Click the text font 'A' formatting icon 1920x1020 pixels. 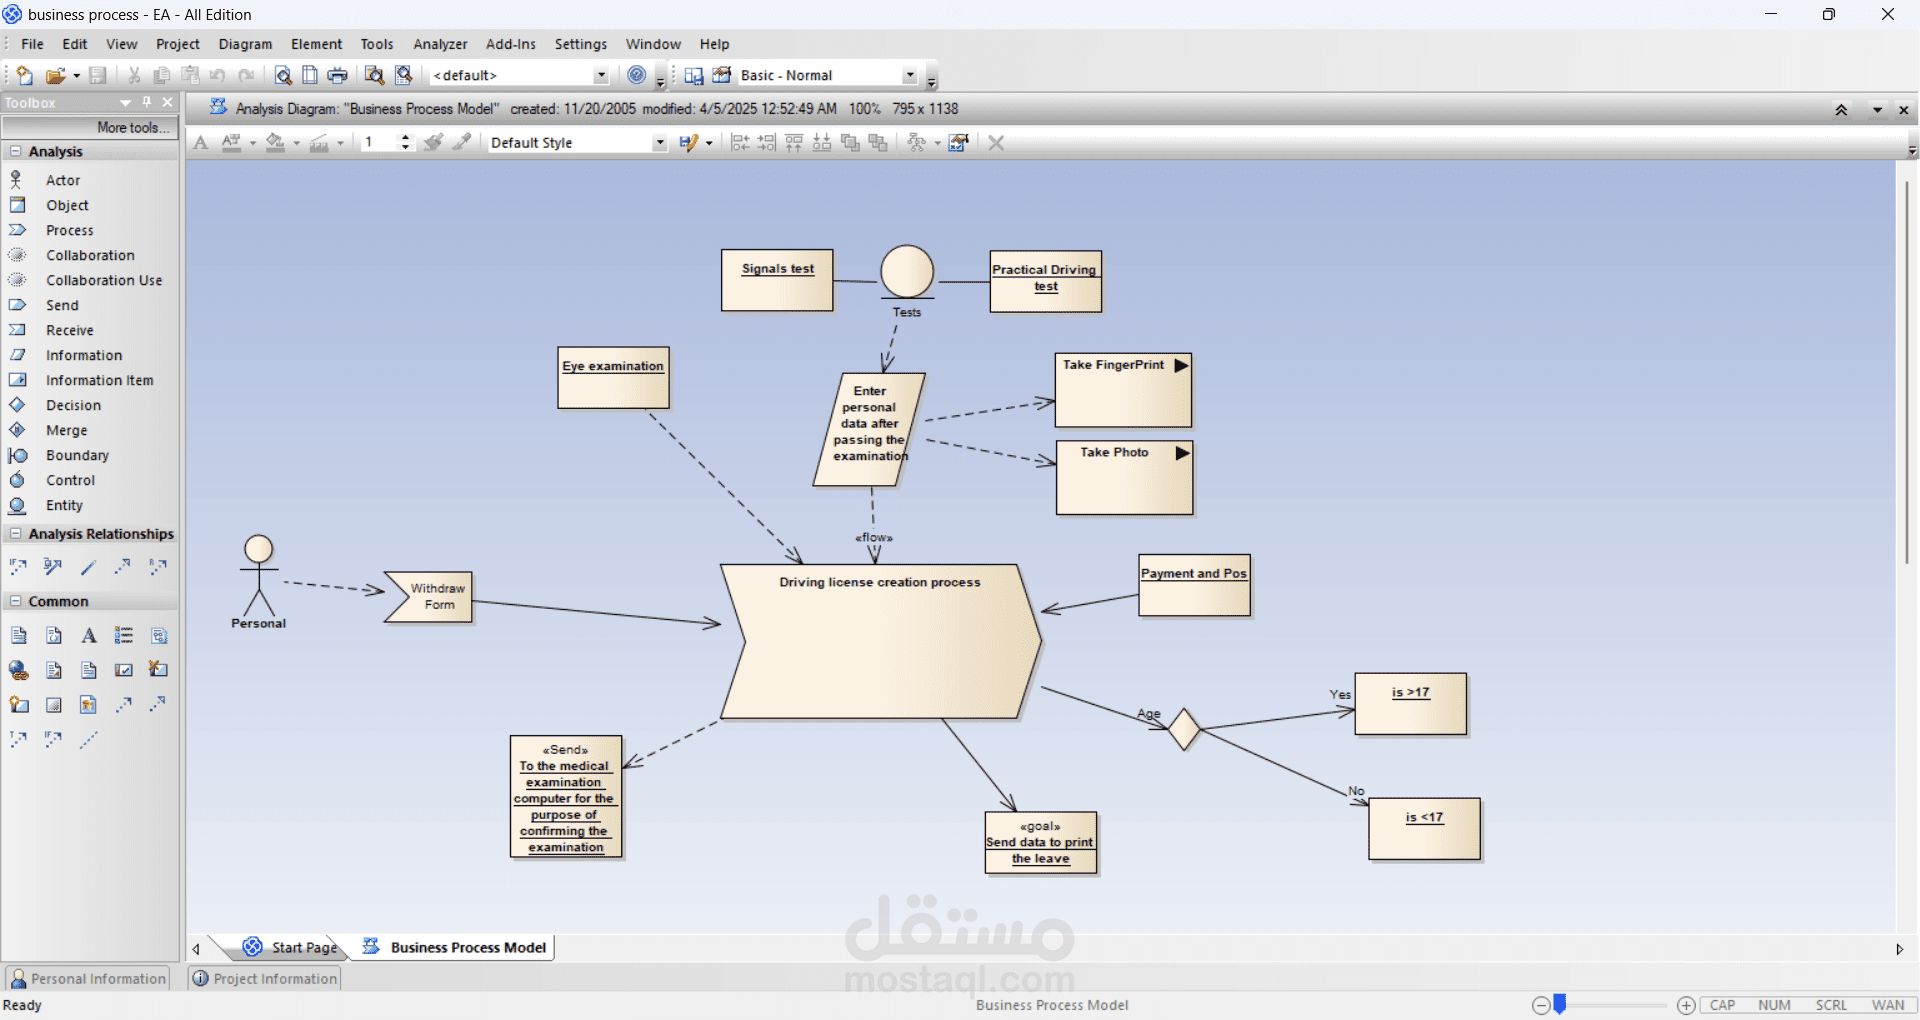(x=201, y=143)
